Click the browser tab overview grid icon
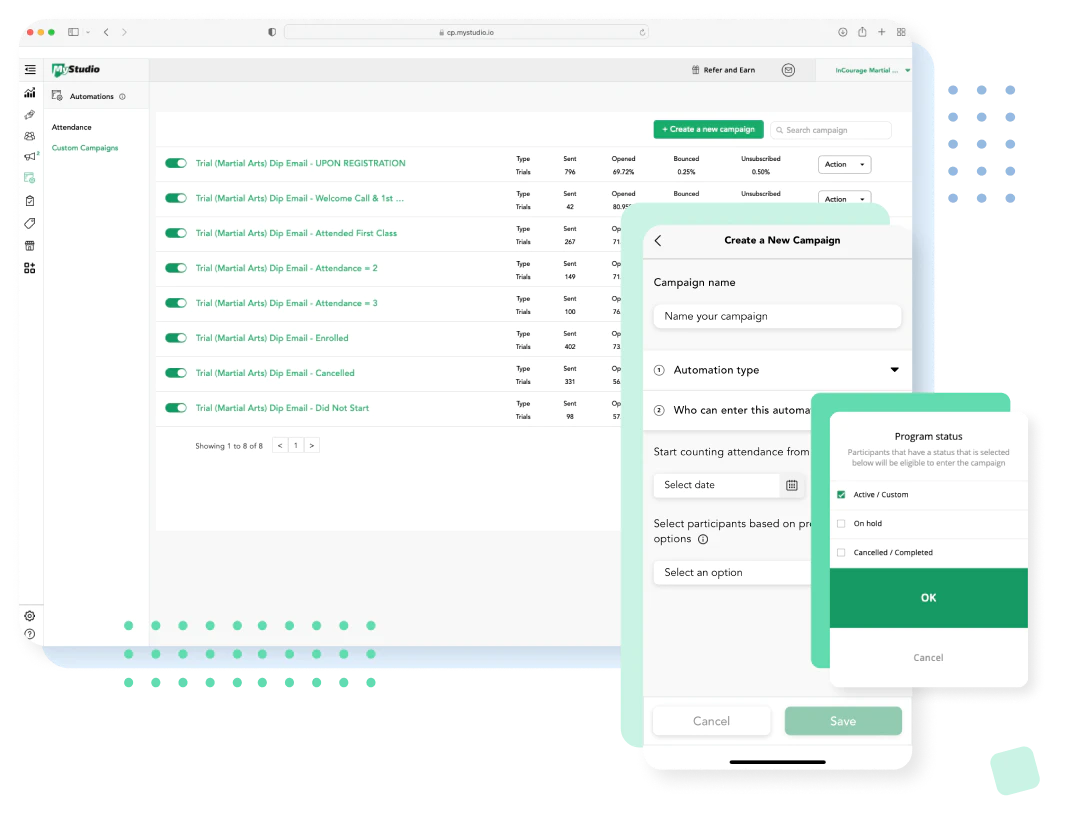This screenshot has width=1066, height=814. [901, 32]
